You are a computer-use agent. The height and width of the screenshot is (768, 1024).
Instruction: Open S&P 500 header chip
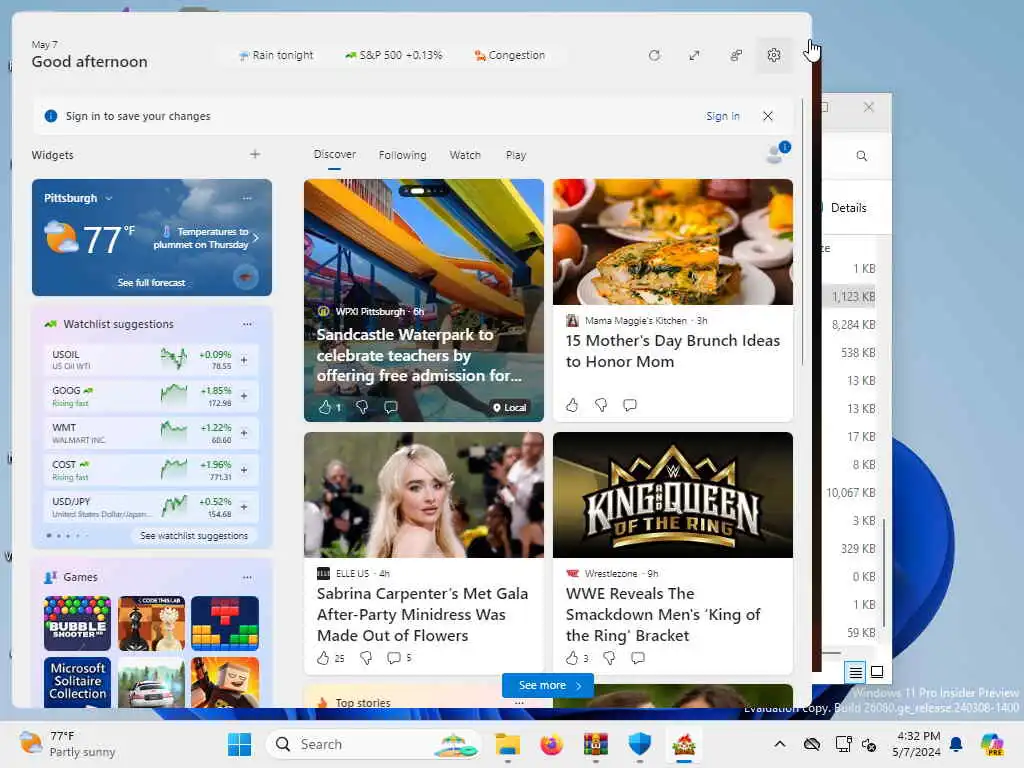tap(394, 56)
